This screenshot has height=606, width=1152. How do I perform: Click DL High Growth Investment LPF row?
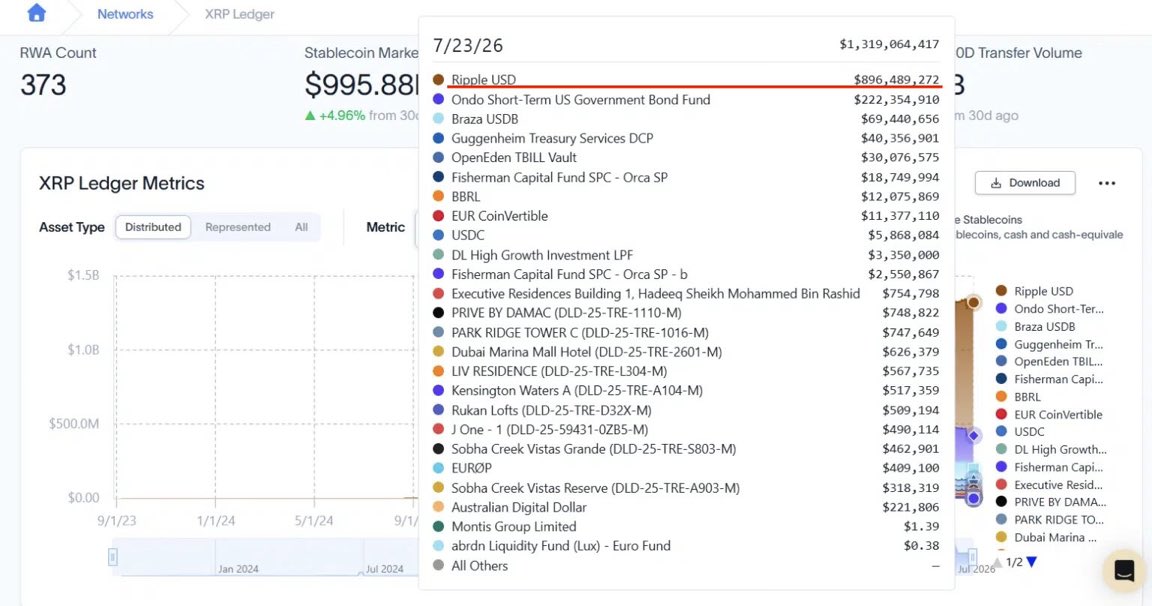click(686, 255)
